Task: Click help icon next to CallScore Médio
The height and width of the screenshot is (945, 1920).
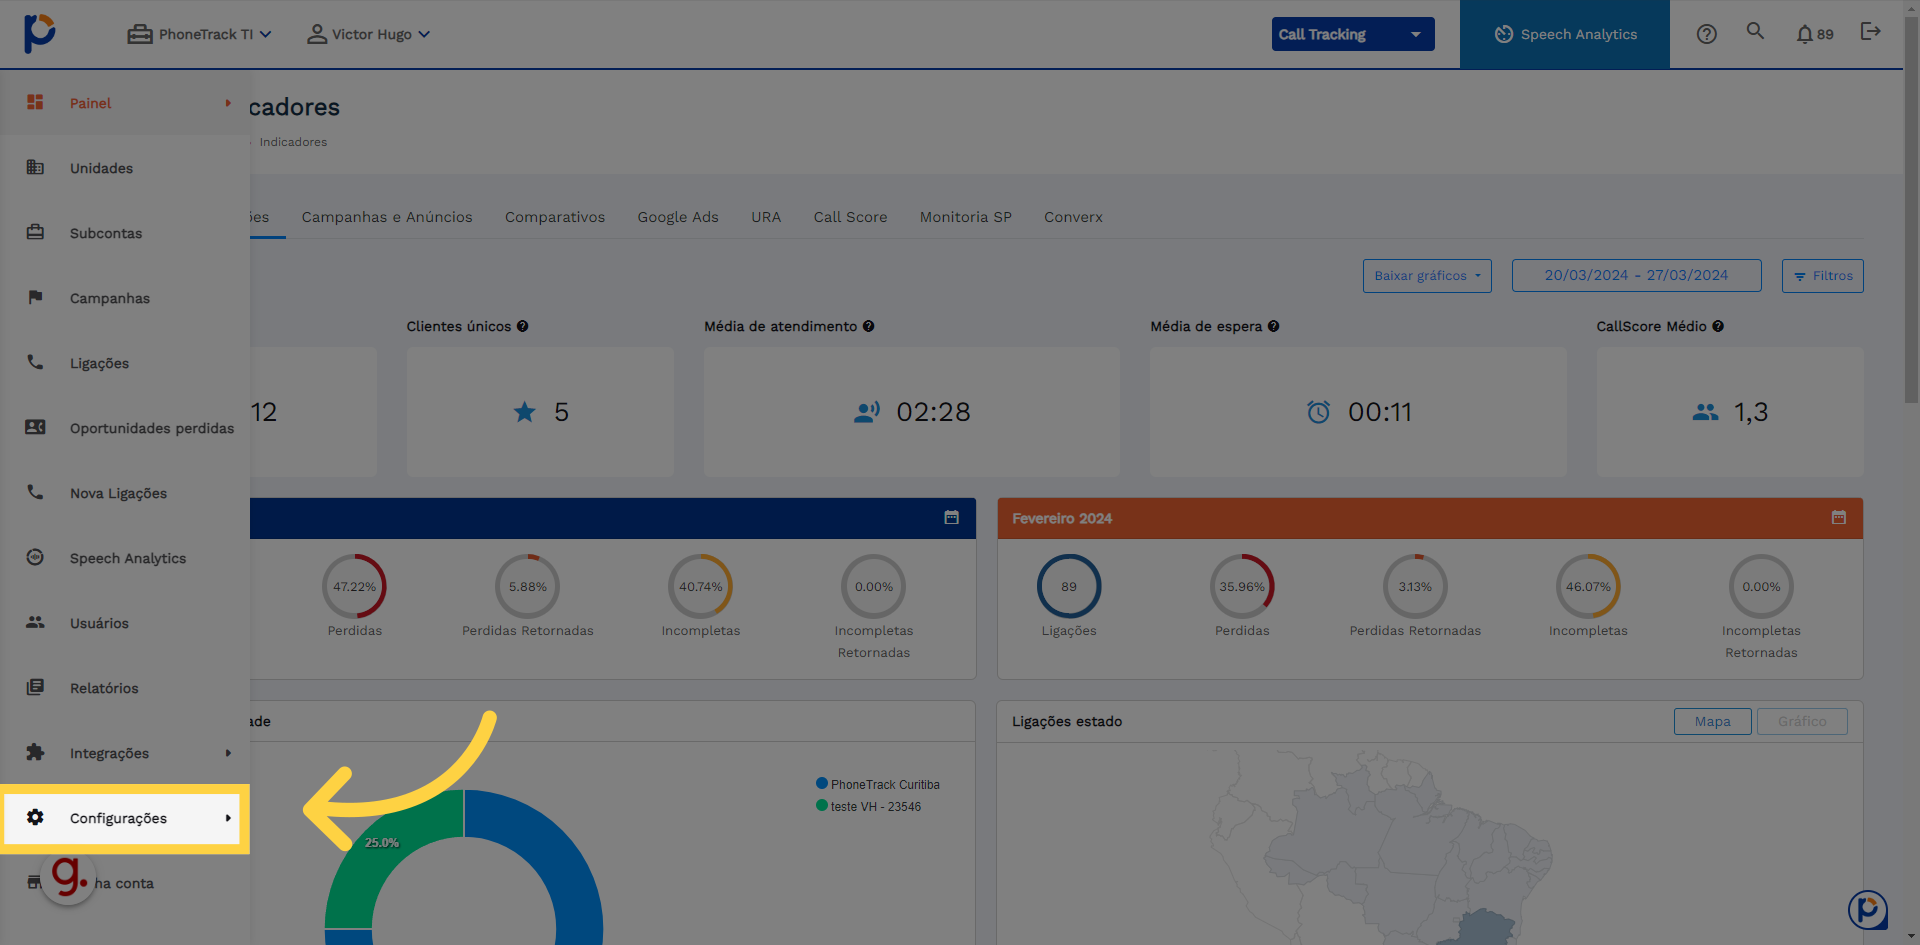Action: click(x=1718, y=326)
